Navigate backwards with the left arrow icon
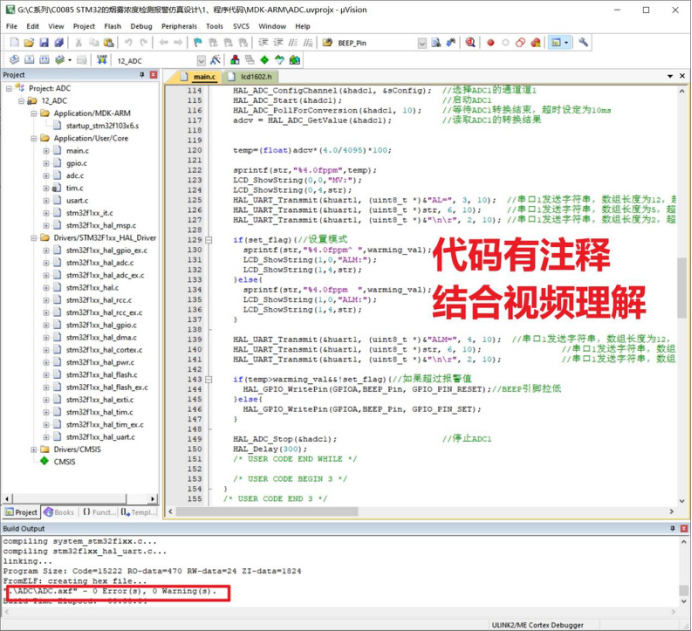 coord(163,42)
